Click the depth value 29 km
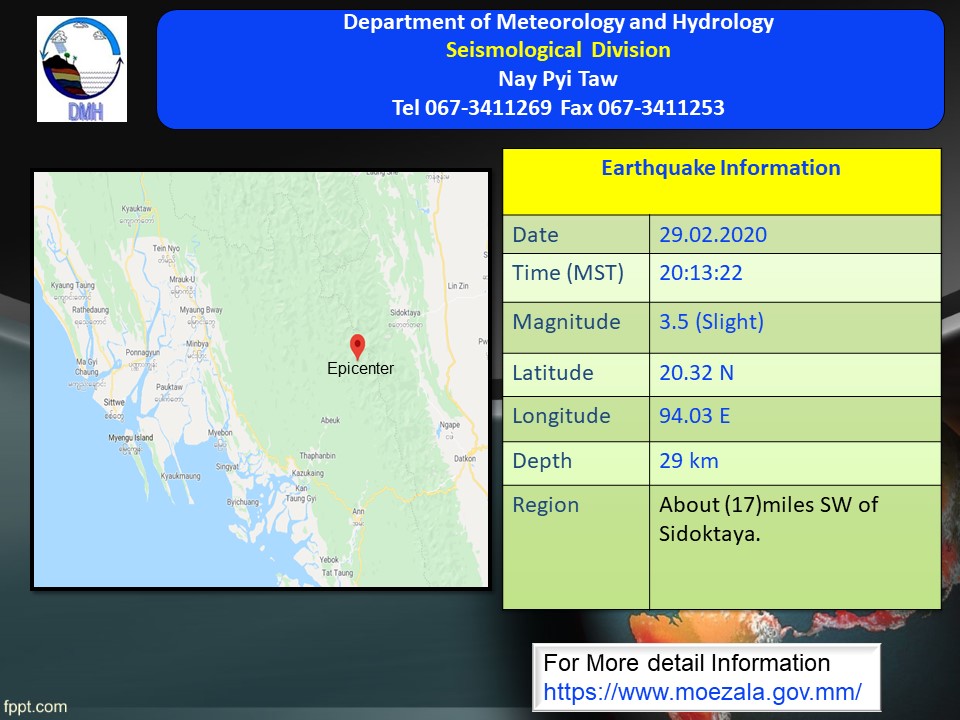This screenshot has width=960, height=720. [x=689, y=461]
